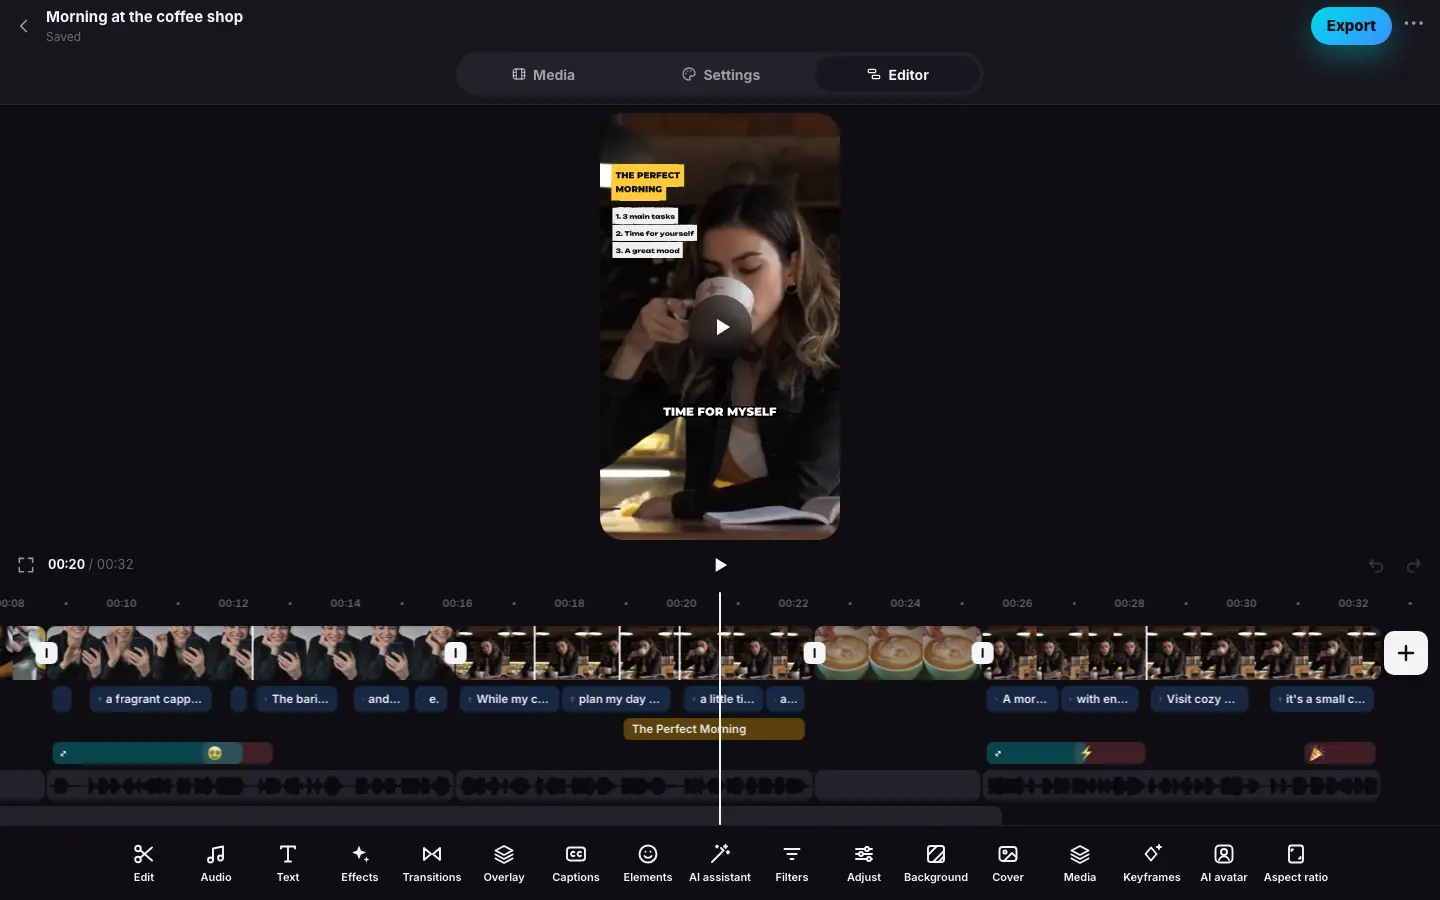Open the Background tool
The height and width of the screenshot is (900, 1440).
coord(936,863)
